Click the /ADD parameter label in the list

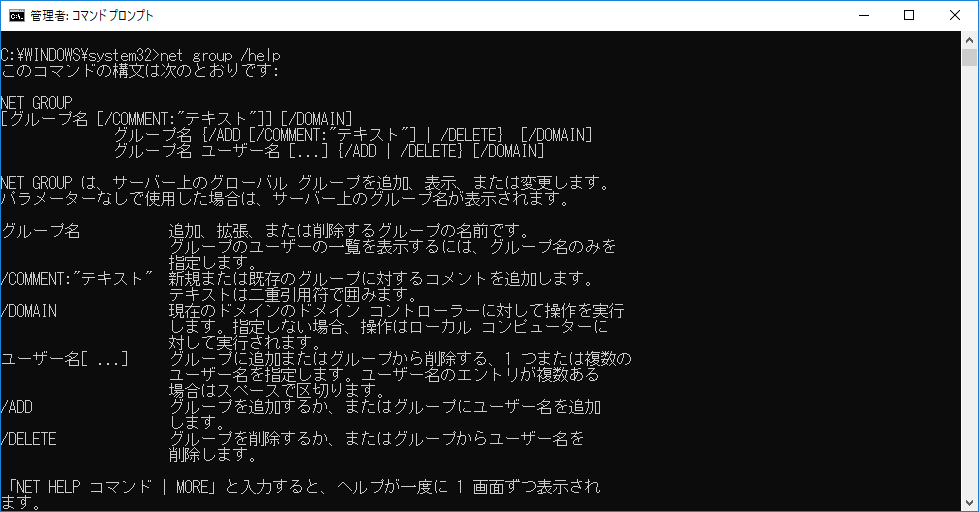click(19, 407)
